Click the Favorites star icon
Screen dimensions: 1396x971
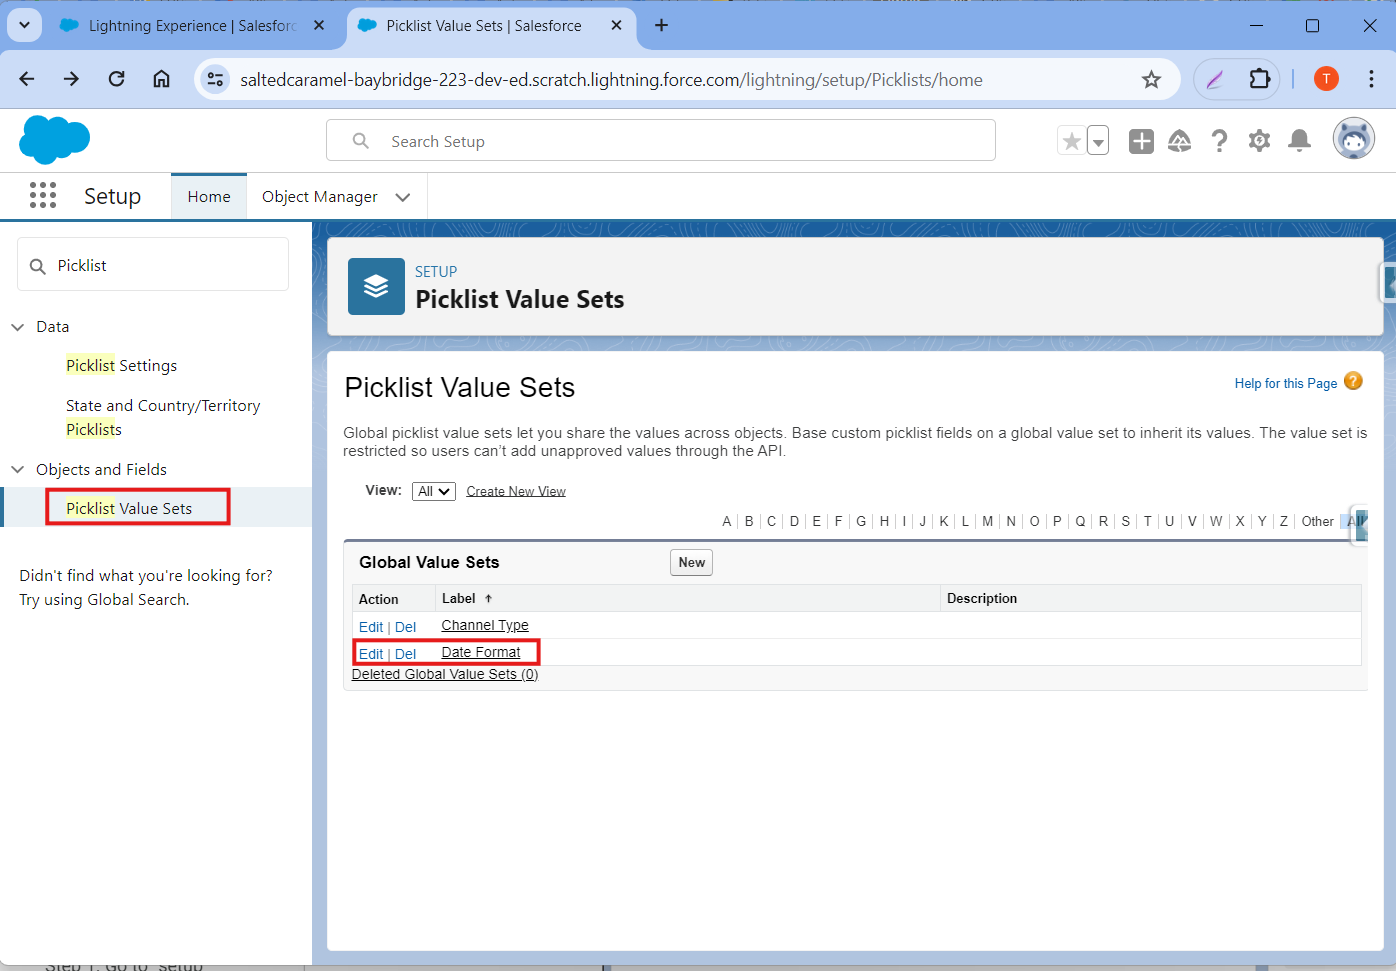(1071, 141)
